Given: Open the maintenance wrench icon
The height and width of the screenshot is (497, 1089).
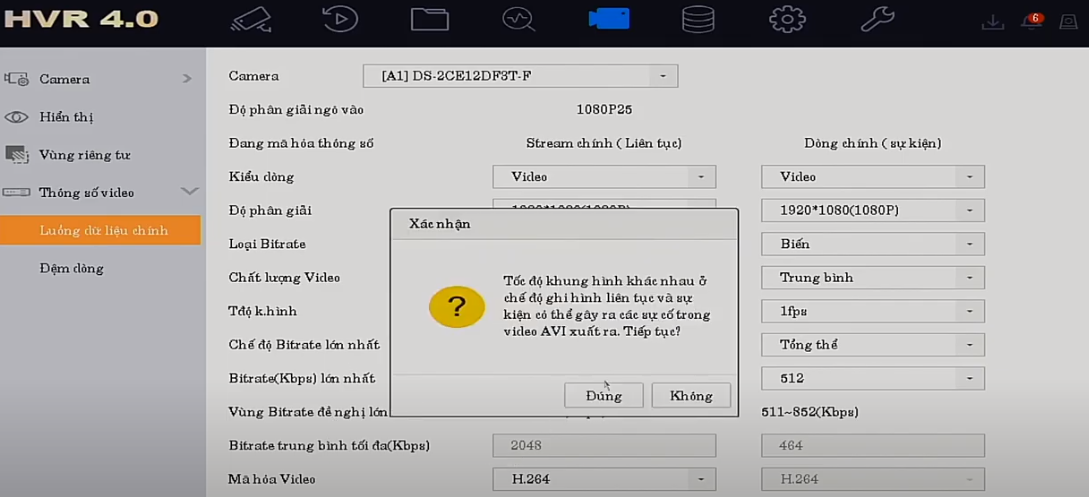Looking at the screenshot, I should 877,19.
